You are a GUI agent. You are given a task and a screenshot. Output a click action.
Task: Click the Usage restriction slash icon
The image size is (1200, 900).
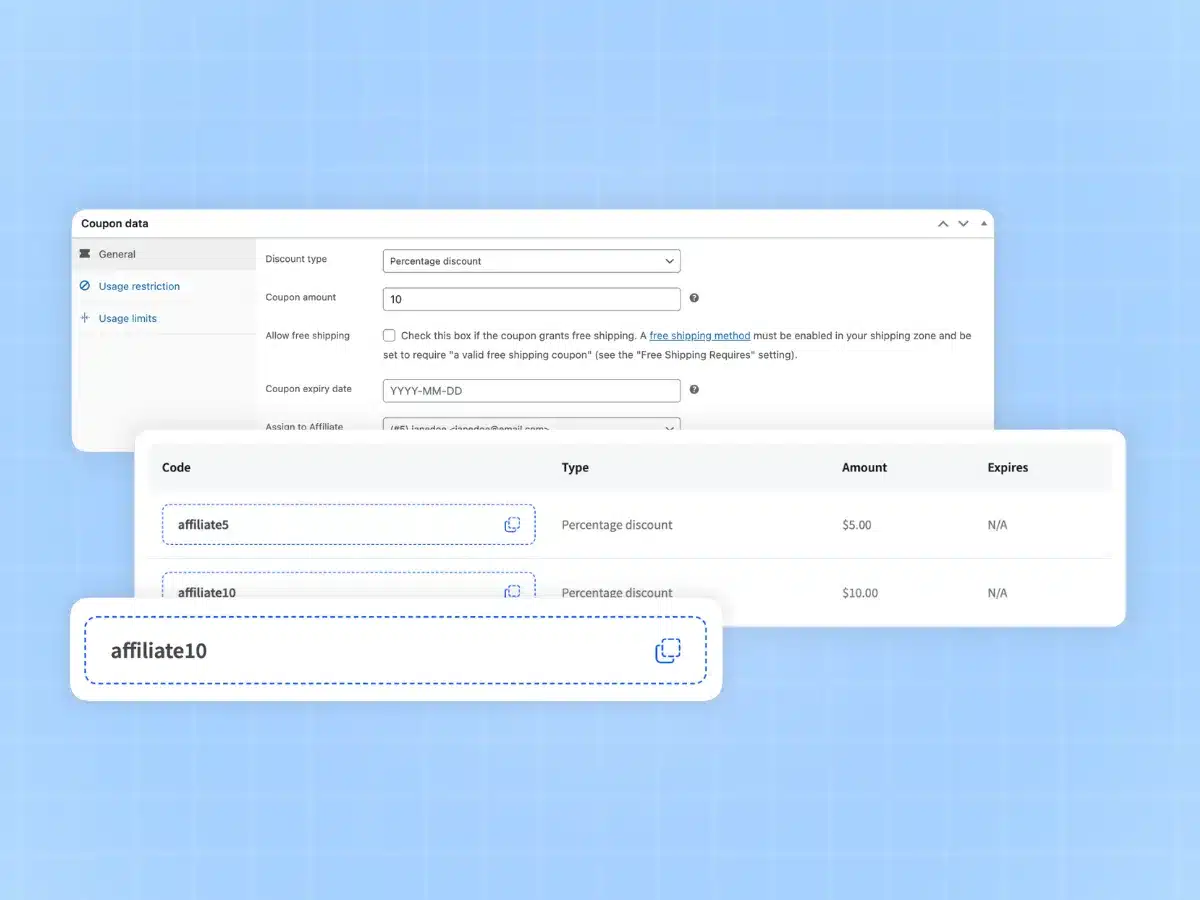(x=85, y=286)
